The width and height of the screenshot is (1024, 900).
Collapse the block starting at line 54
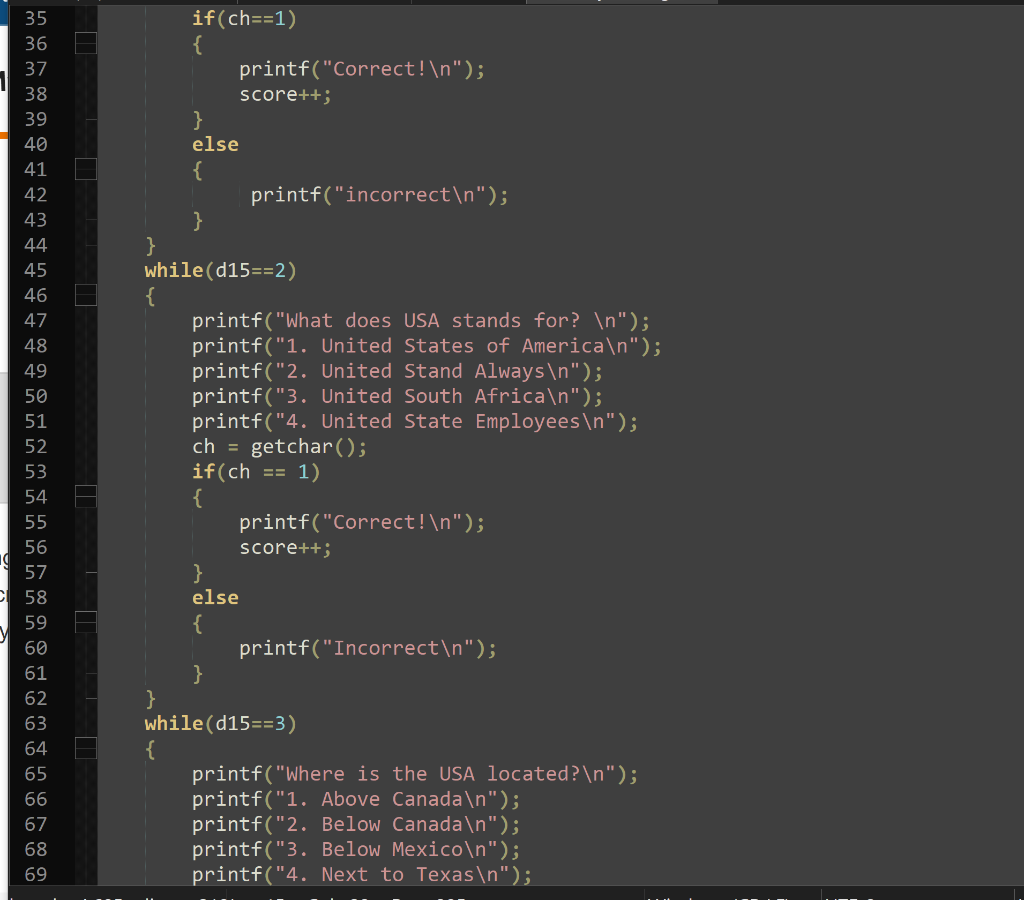click(86, 496)
